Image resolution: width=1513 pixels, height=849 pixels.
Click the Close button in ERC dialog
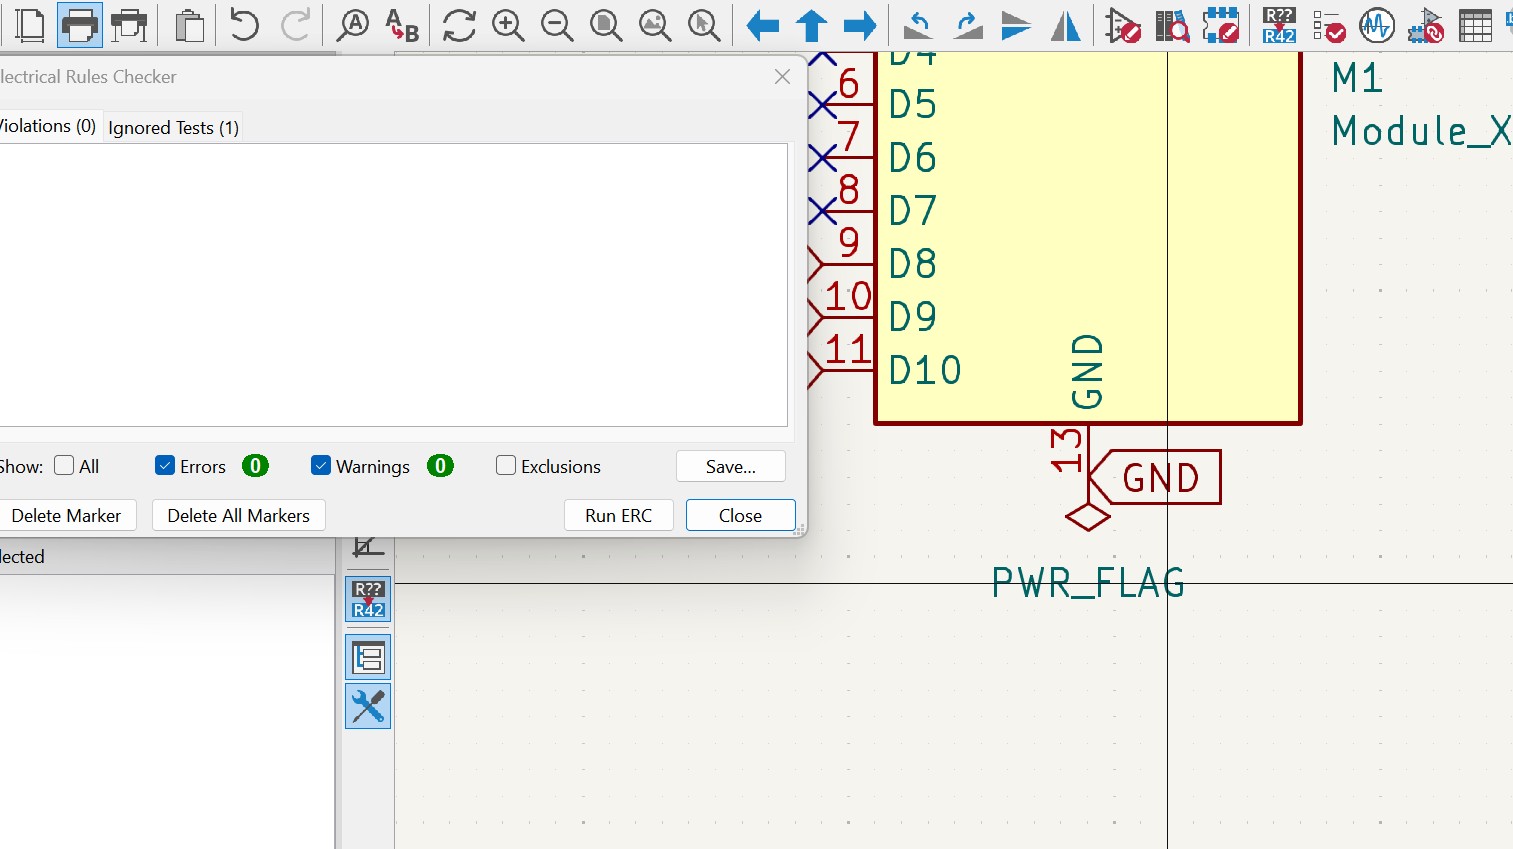coord(740,515)
